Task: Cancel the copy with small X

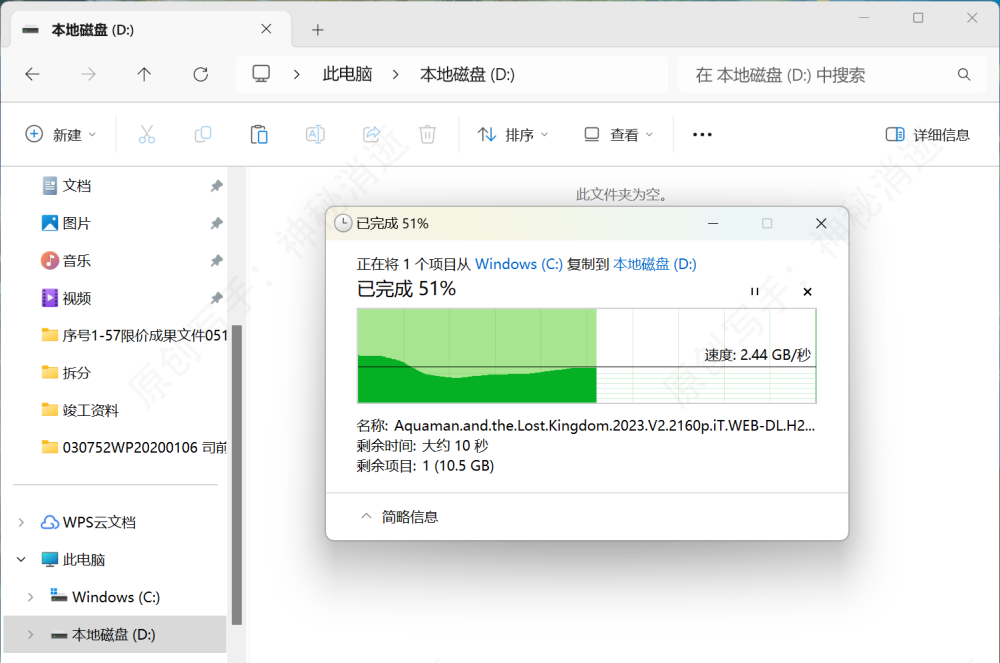Action: point(807,291)
